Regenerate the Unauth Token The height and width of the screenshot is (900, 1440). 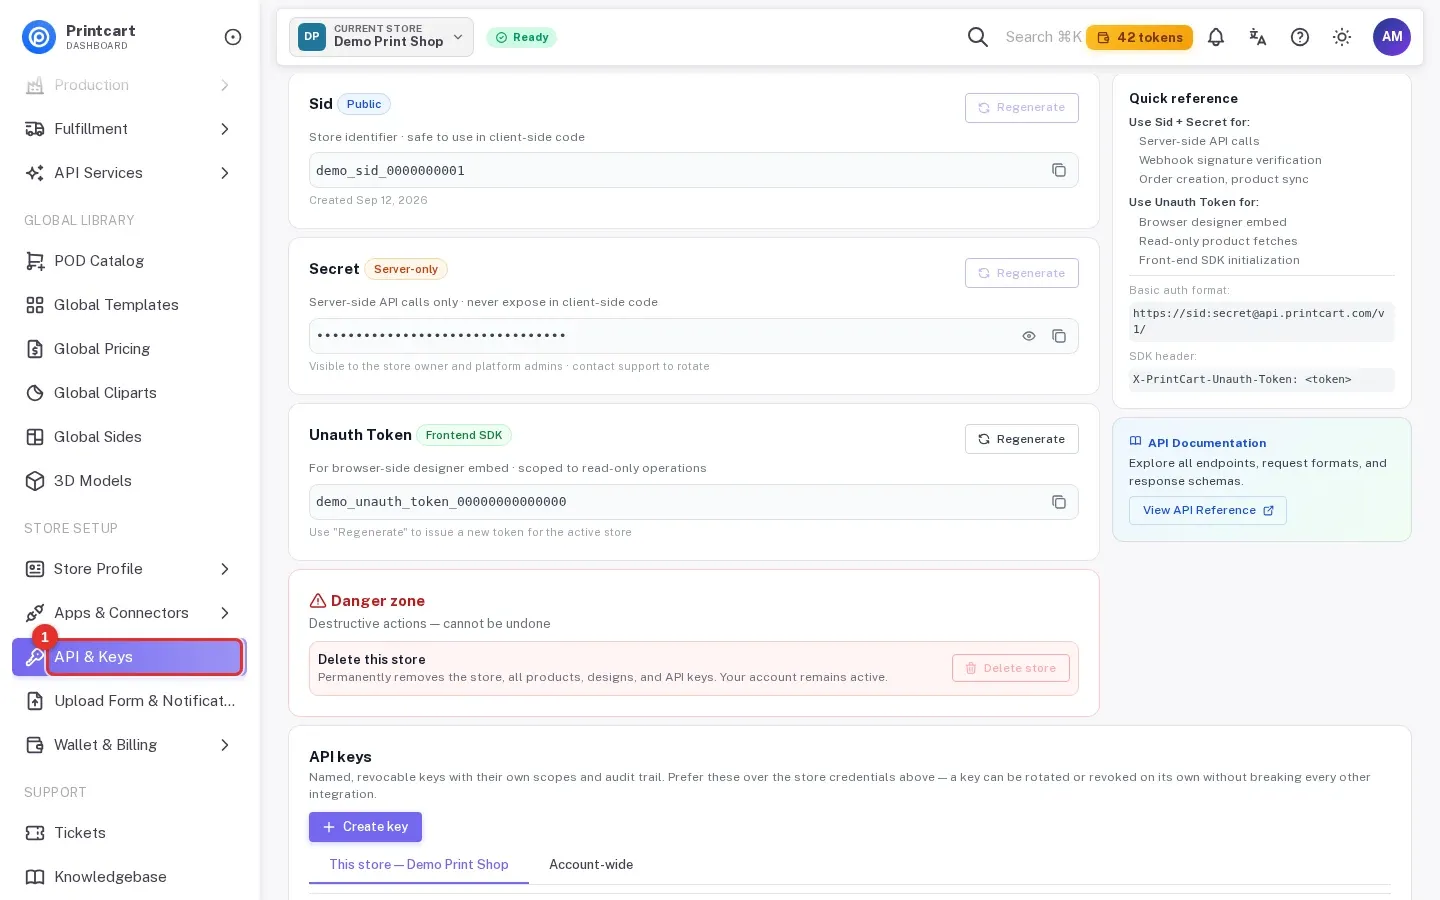point(1021,439)
